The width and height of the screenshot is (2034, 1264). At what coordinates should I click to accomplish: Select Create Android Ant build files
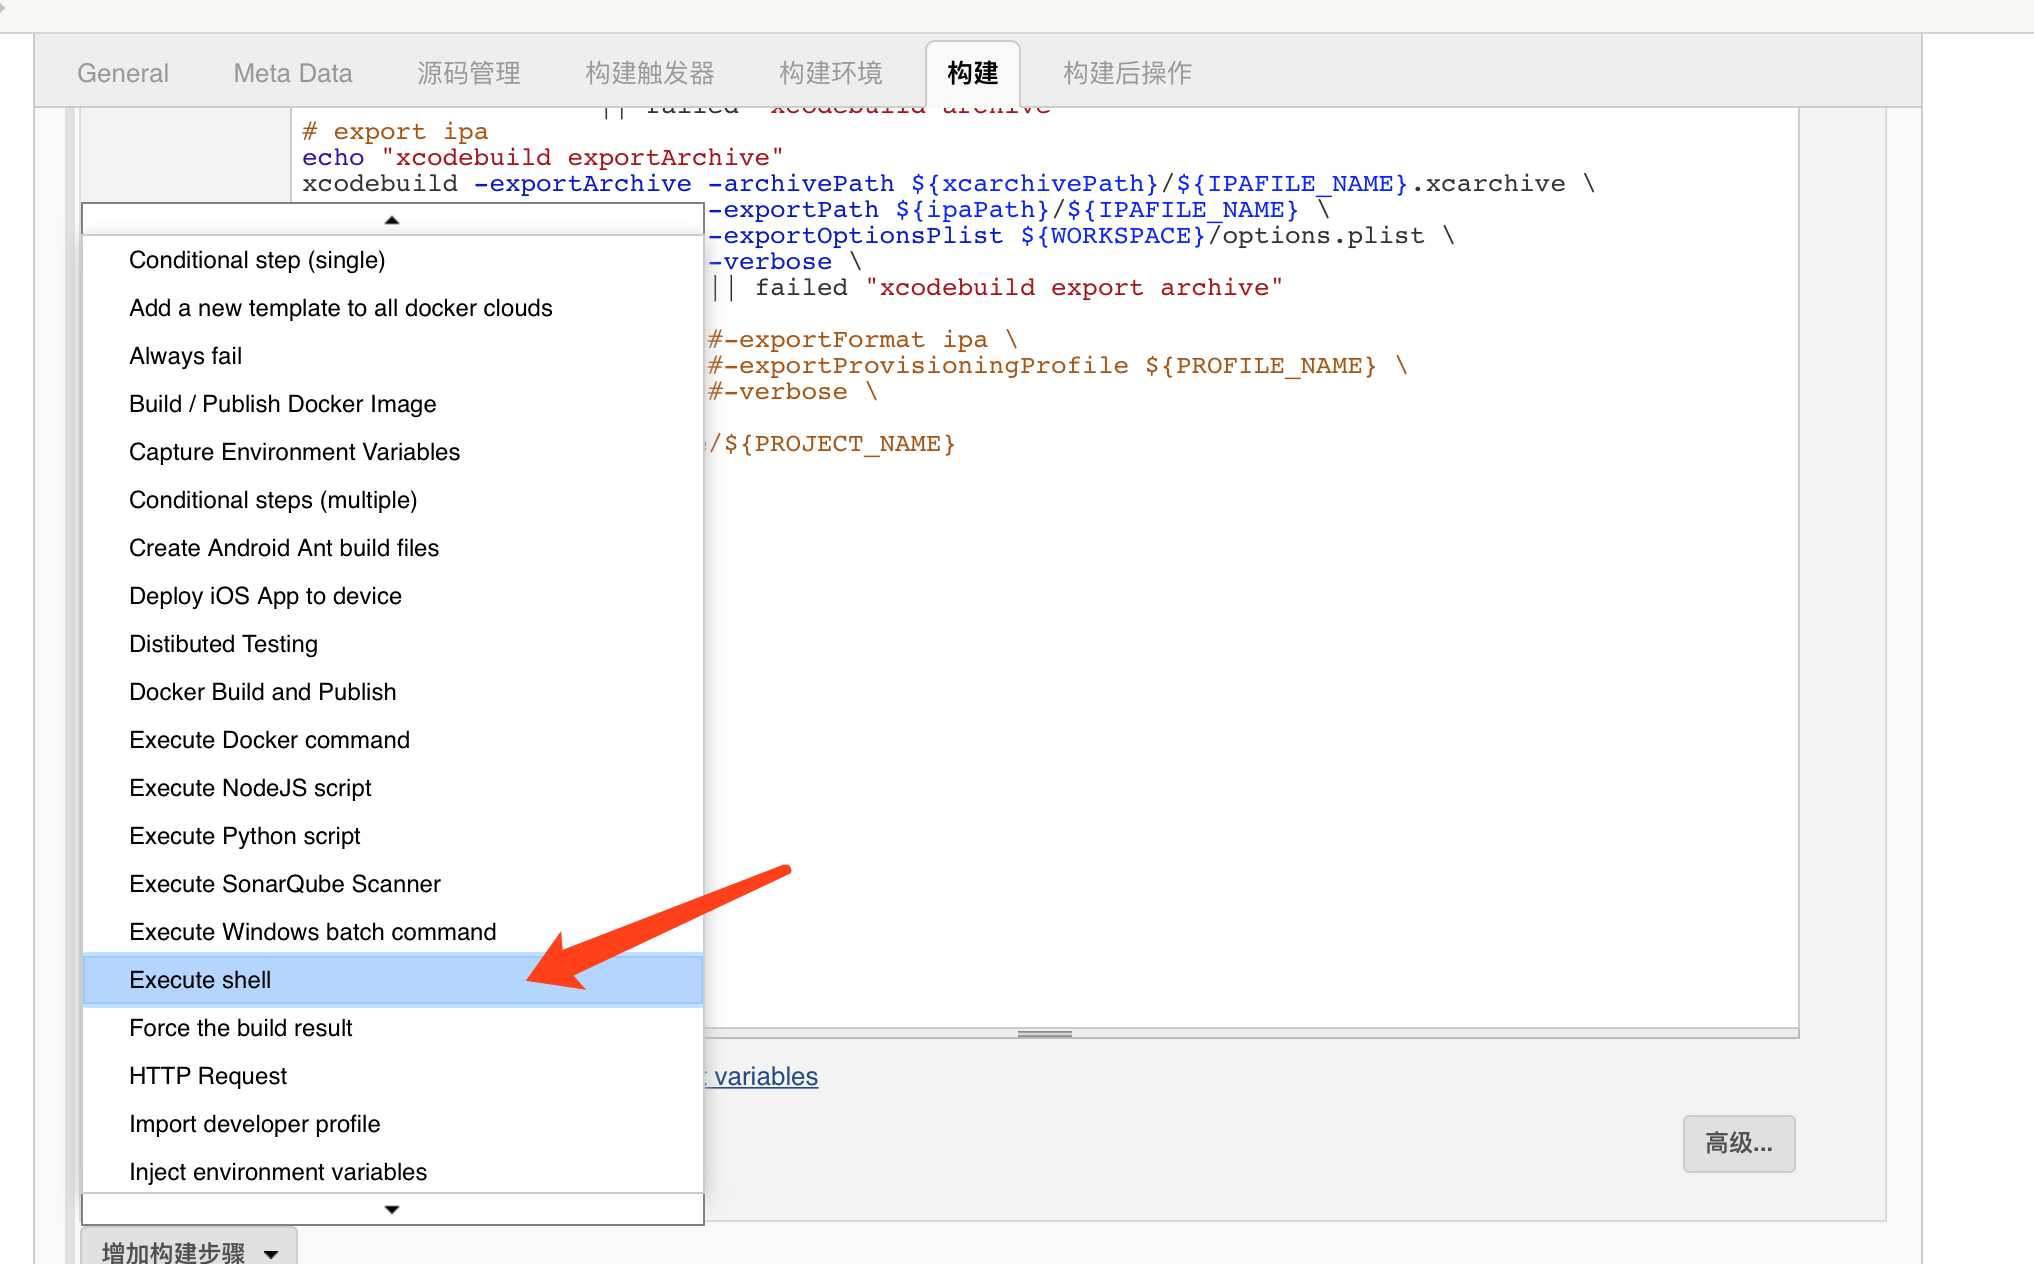click(393, 548)
